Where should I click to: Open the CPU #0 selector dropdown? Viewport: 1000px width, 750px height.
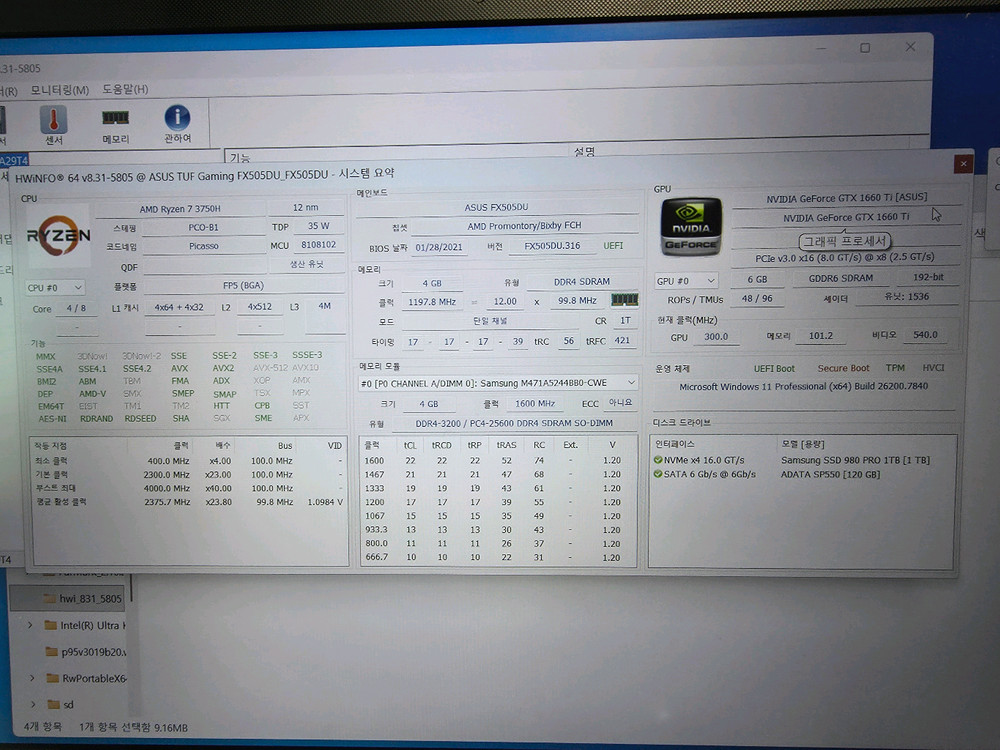pos(55,288)
